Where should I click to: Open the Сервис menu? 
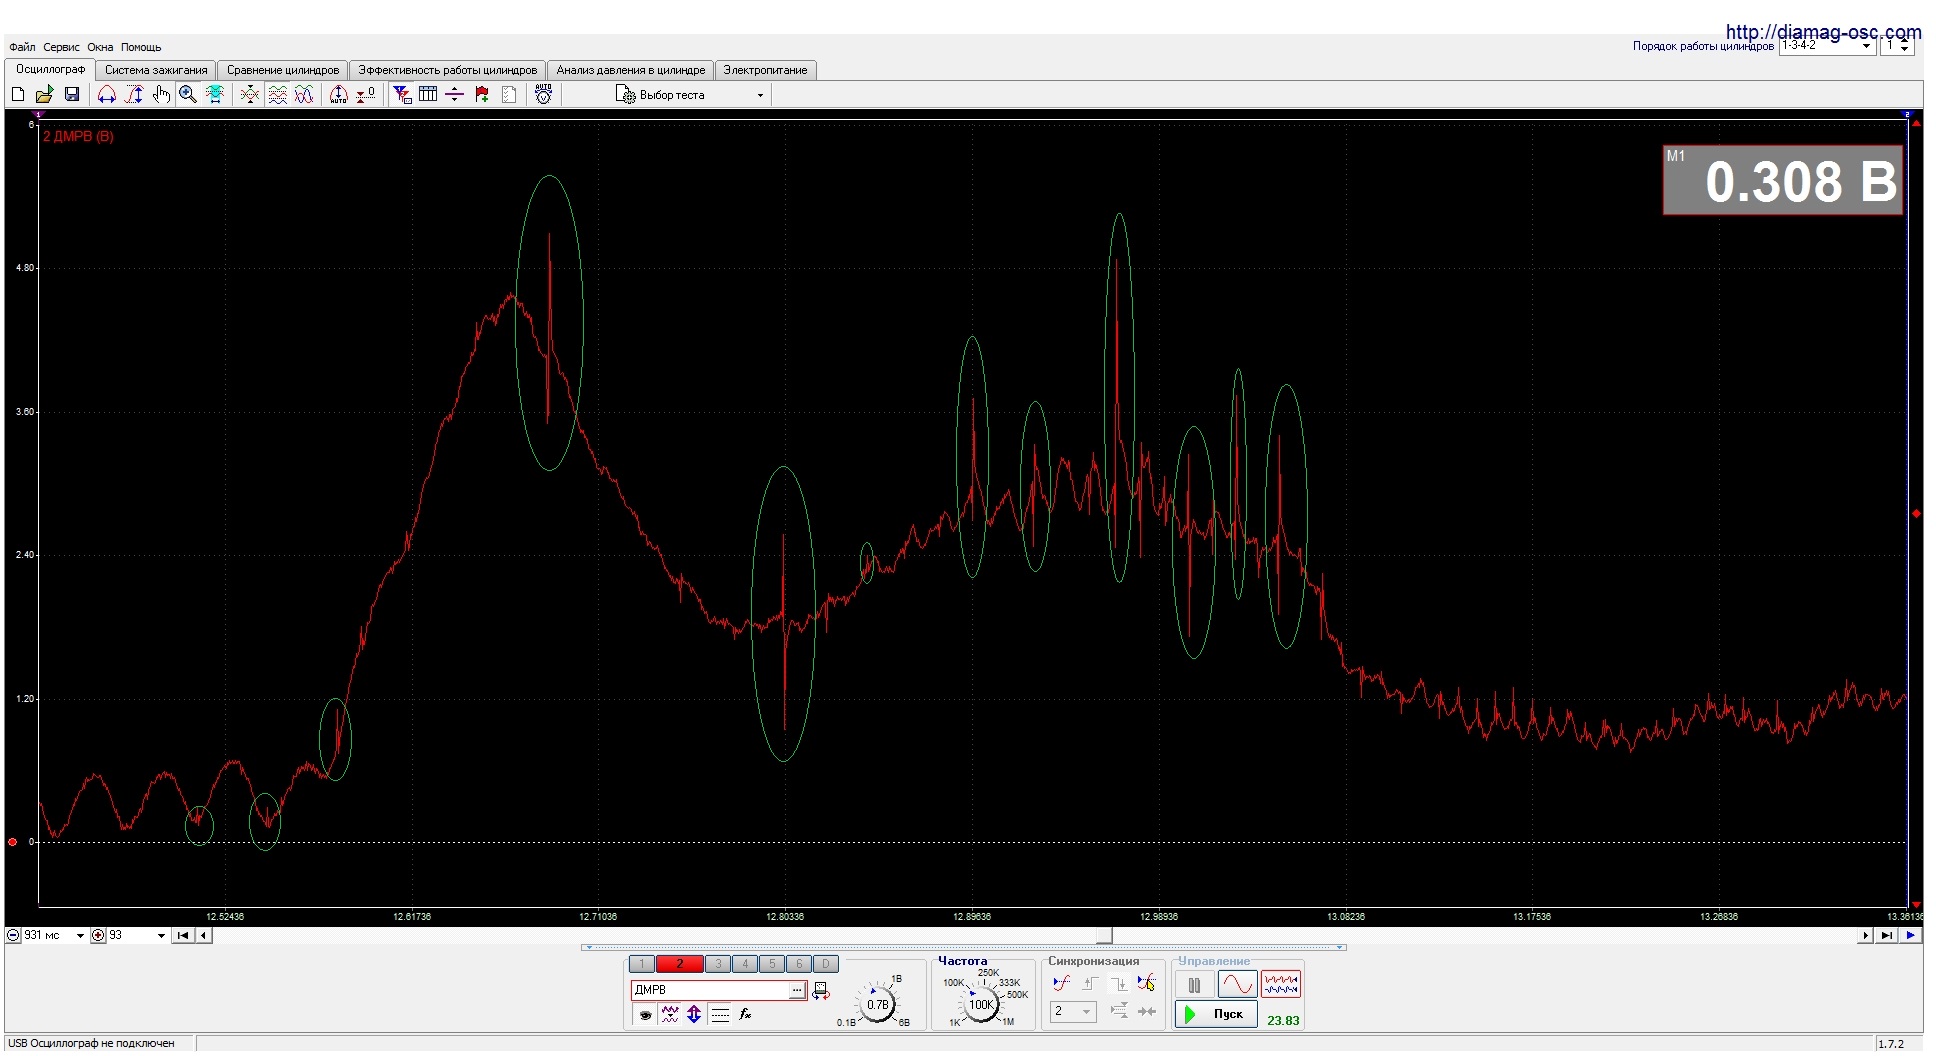click(x=61, y=47)
